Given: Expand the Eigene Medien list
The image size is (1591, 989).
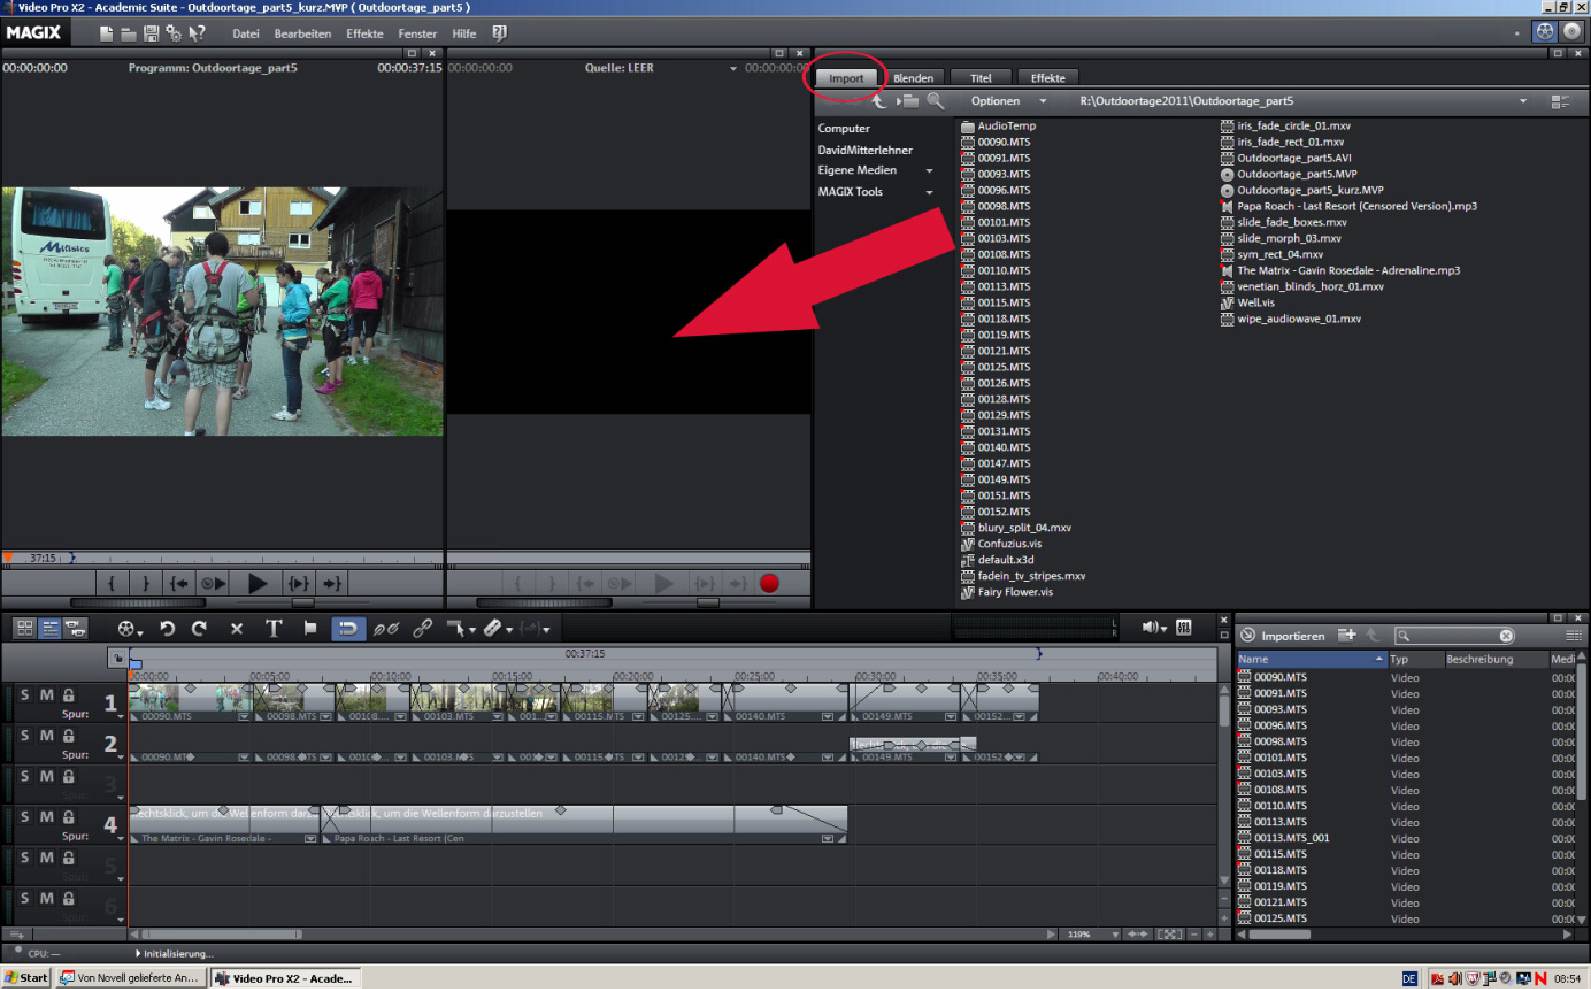Looking at the screenshot, I should coord(929,171).
